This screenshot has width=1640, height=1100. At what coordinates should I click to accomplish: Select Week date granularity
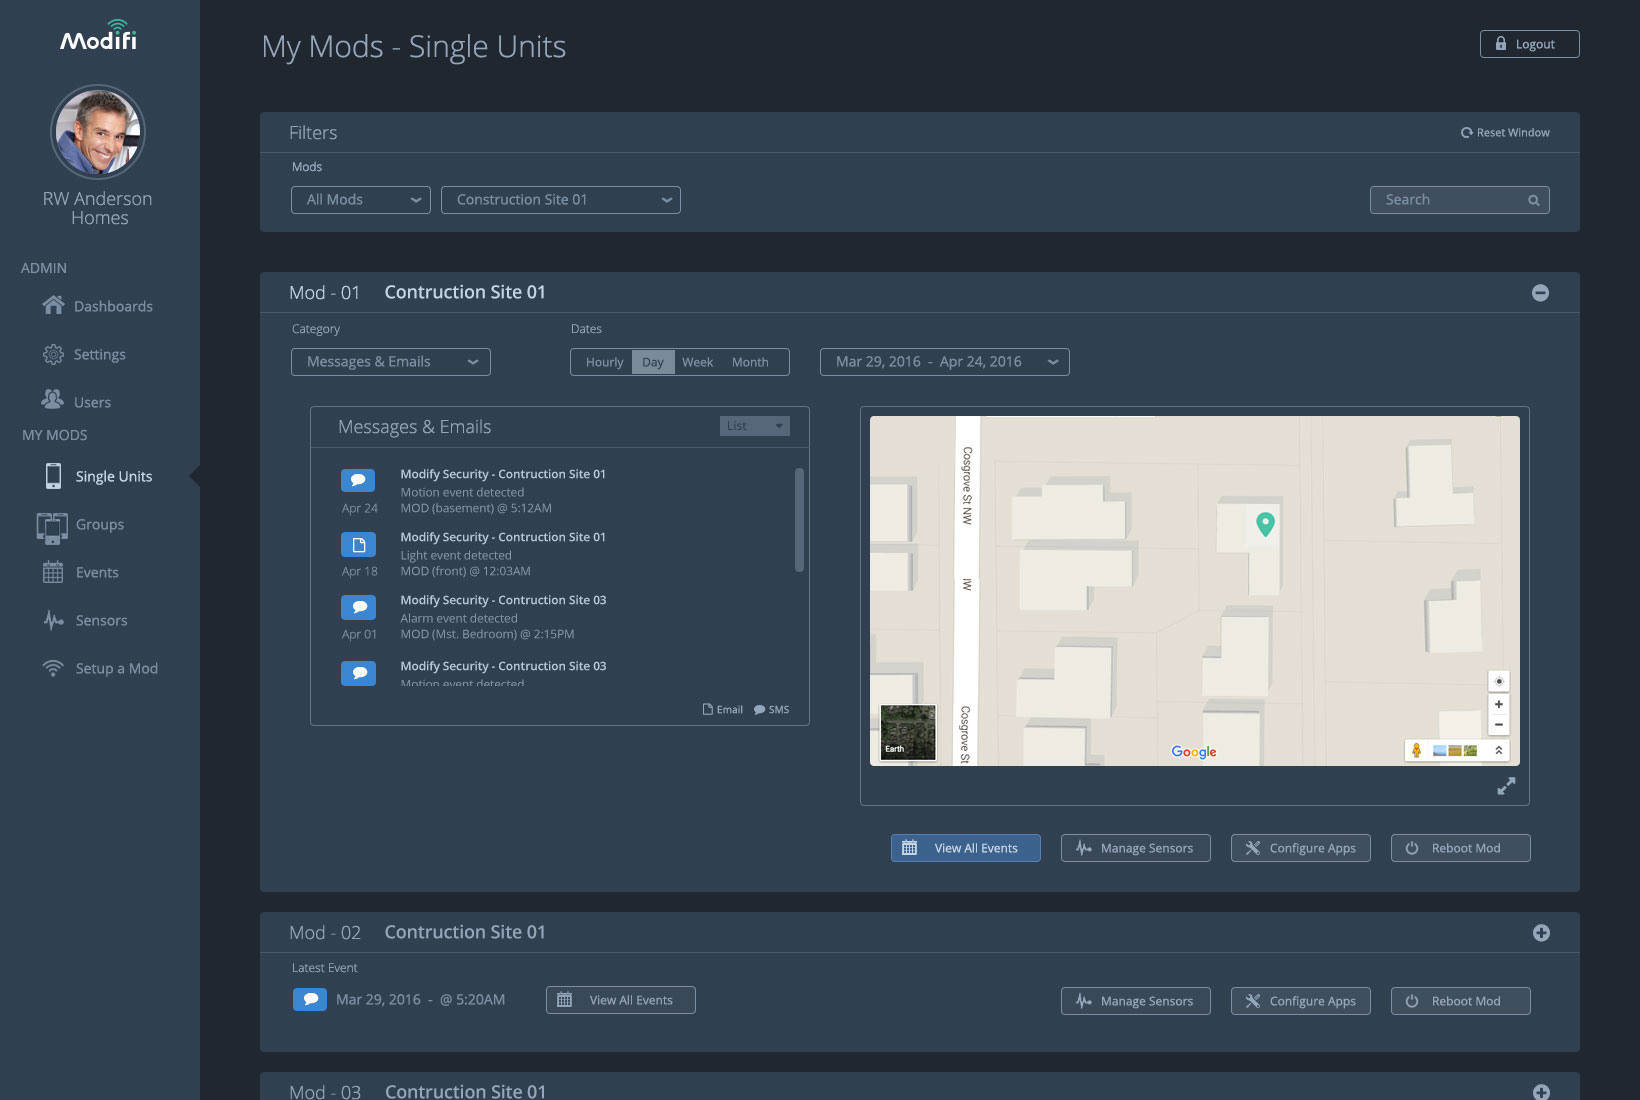697,362
